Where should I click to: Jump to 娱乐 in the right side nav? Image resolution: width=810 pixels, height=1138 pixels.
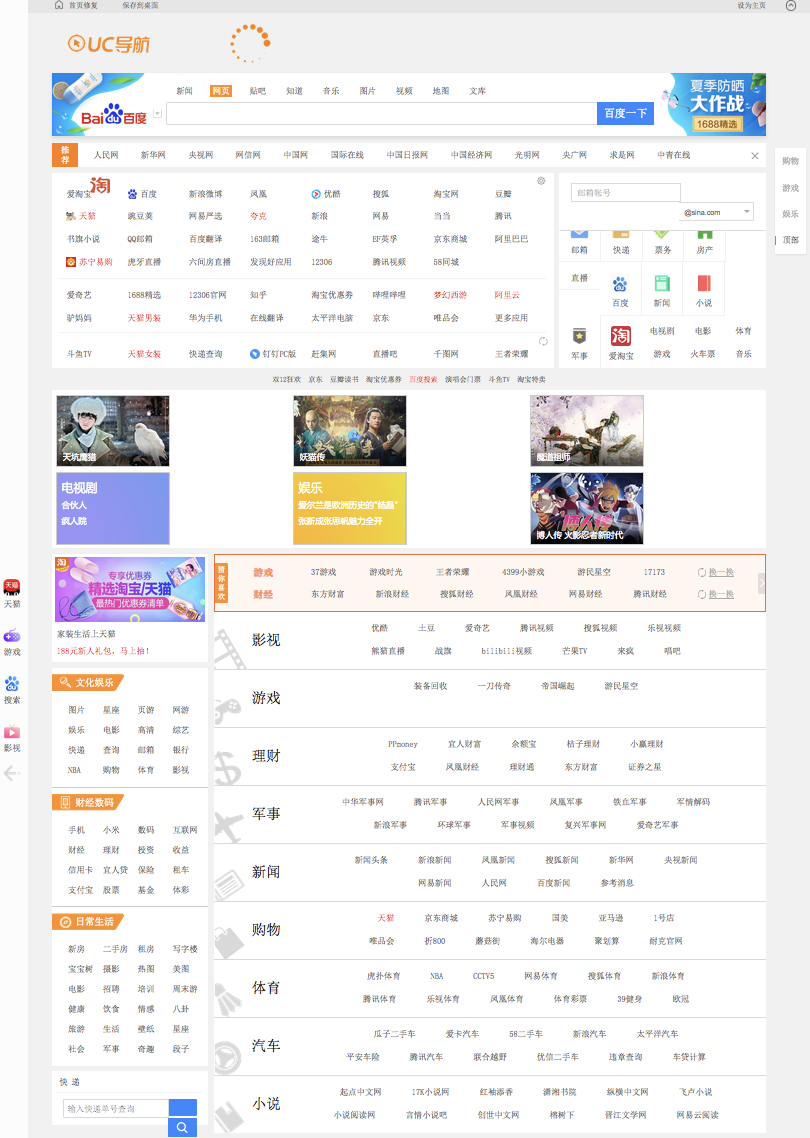(790, 214)
